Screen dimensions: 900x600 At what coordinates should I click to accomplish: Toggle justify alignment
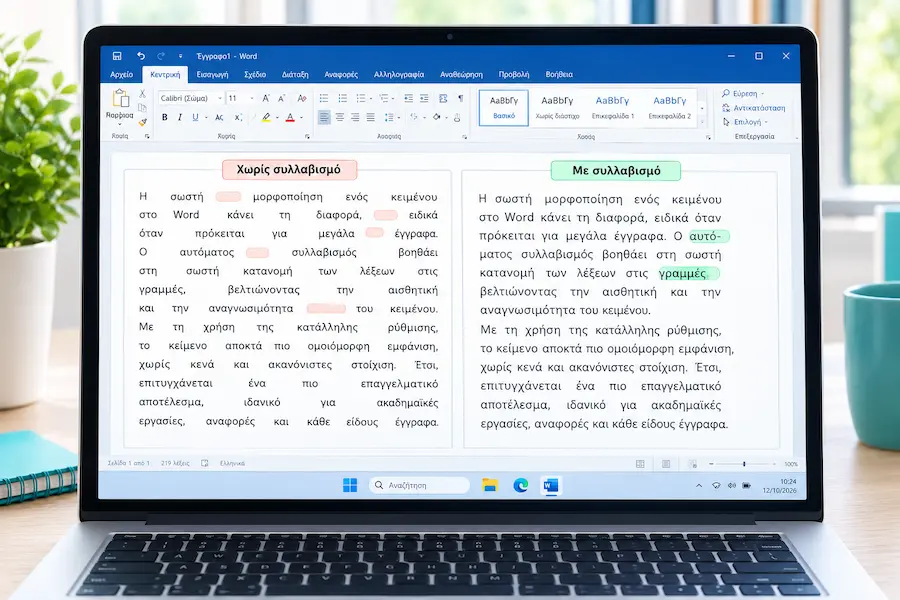(371, 117)
